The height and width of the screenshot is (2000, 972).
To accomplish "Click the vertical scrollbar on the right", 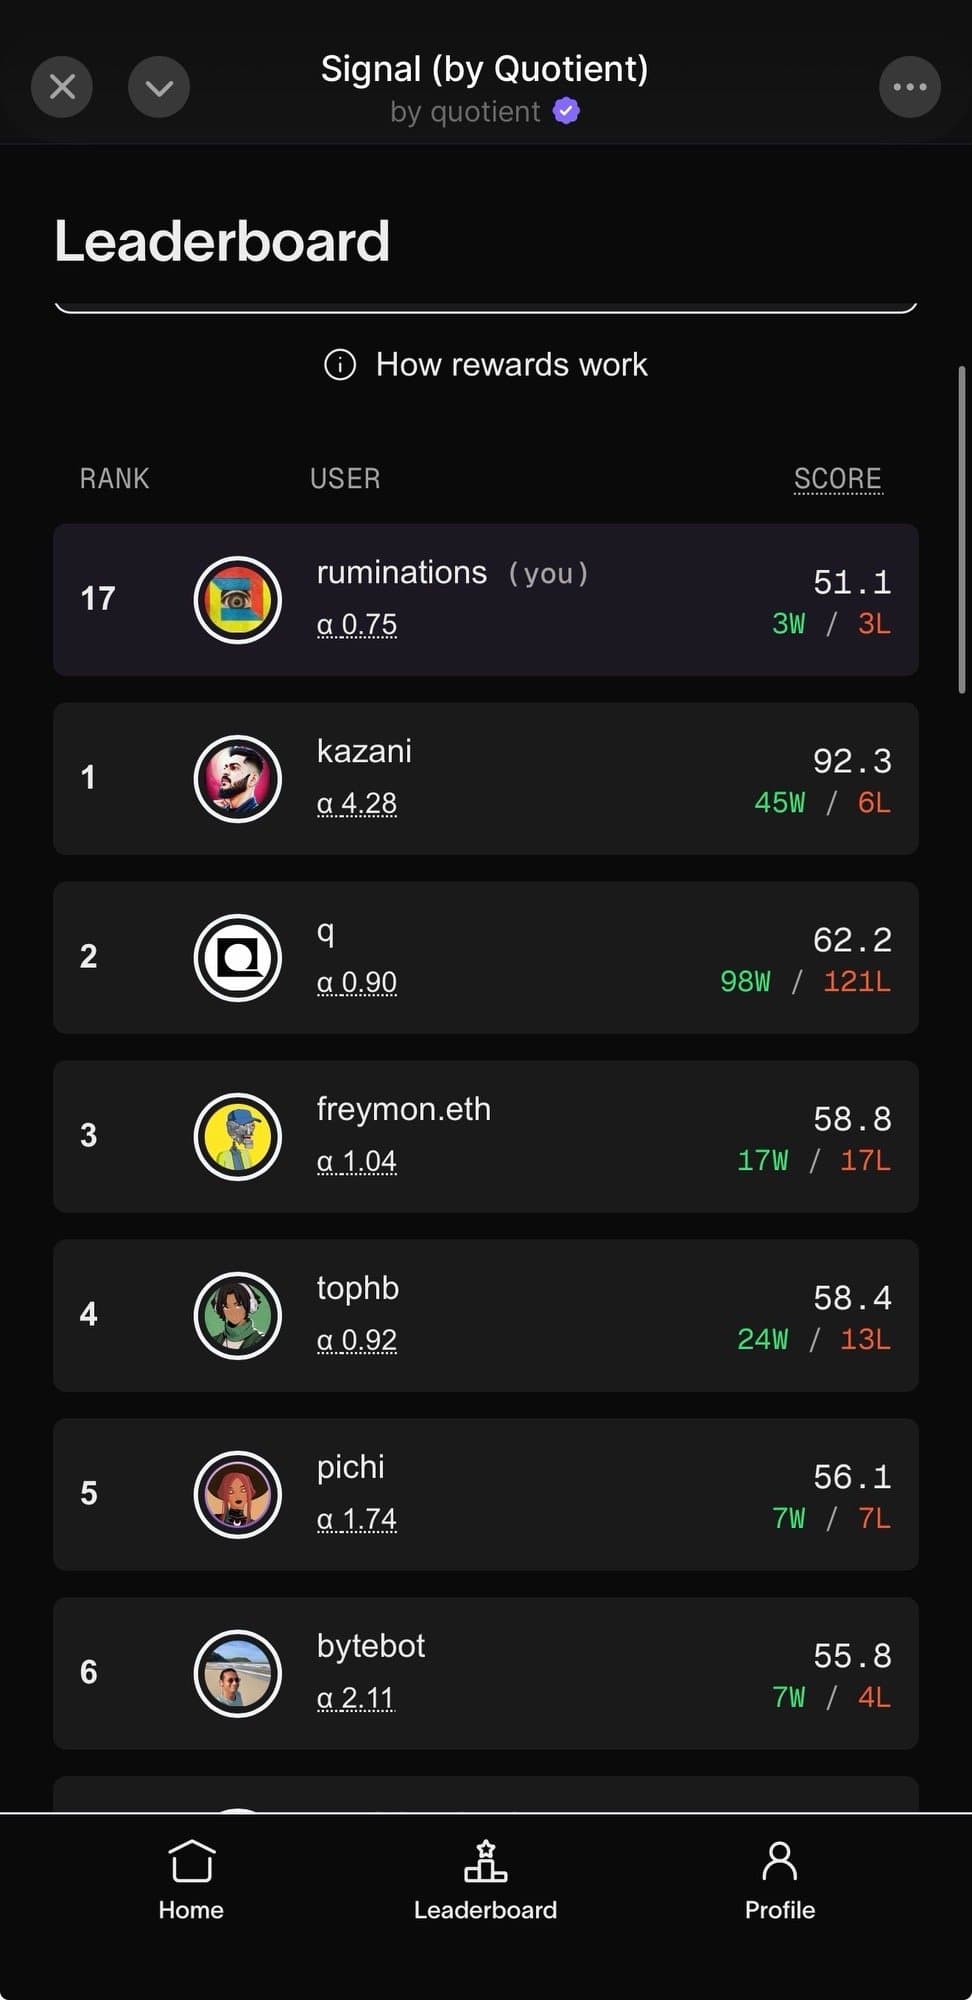I will coord(962,530).
